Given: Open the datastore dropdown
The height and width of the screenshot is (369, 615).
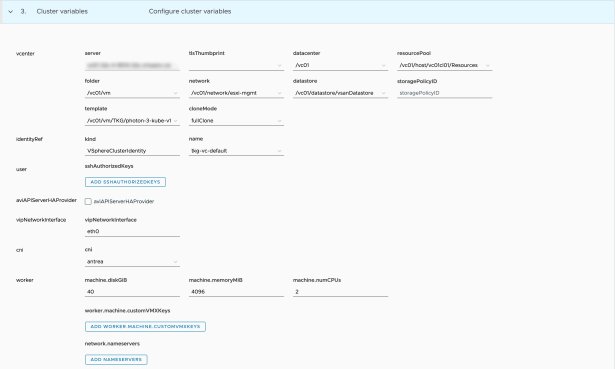Looking at the screenshot, I should [340, 93].
